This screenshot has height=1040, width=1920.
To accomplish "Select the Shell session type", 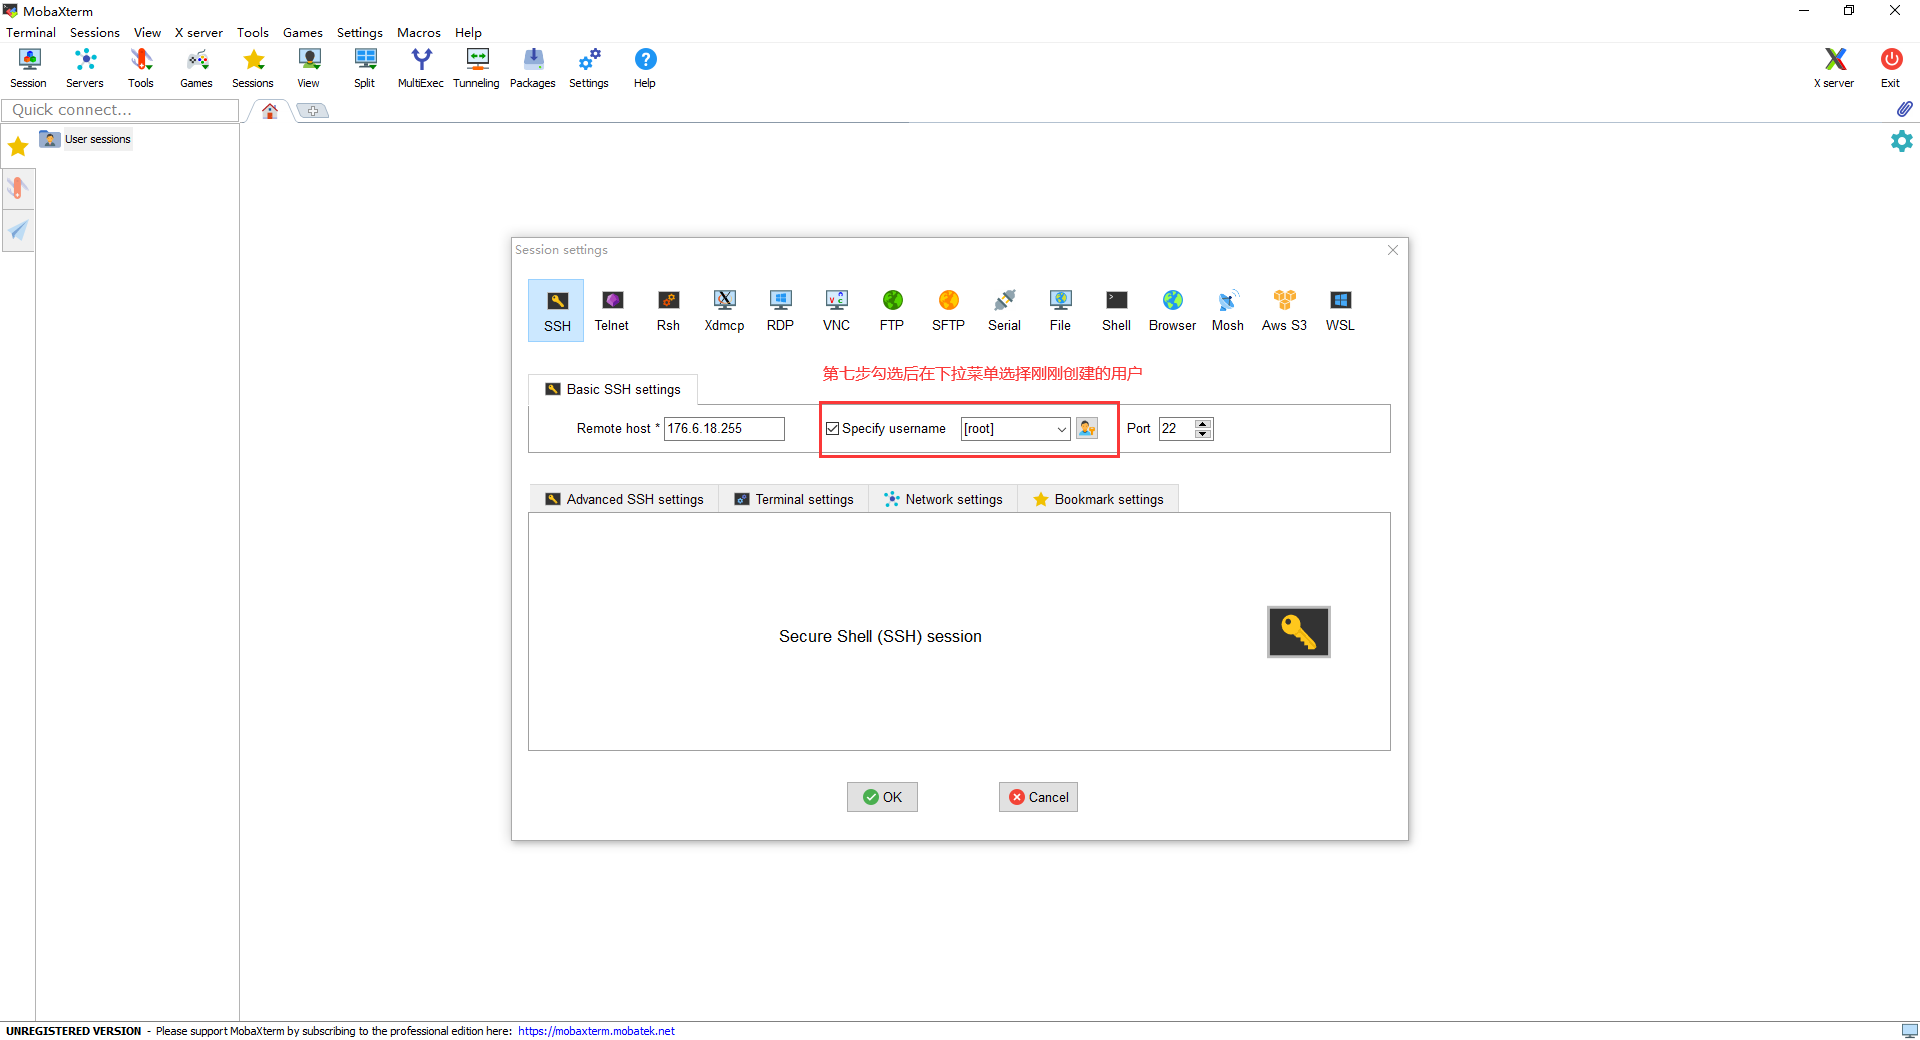I will (x=1117, y=311).
